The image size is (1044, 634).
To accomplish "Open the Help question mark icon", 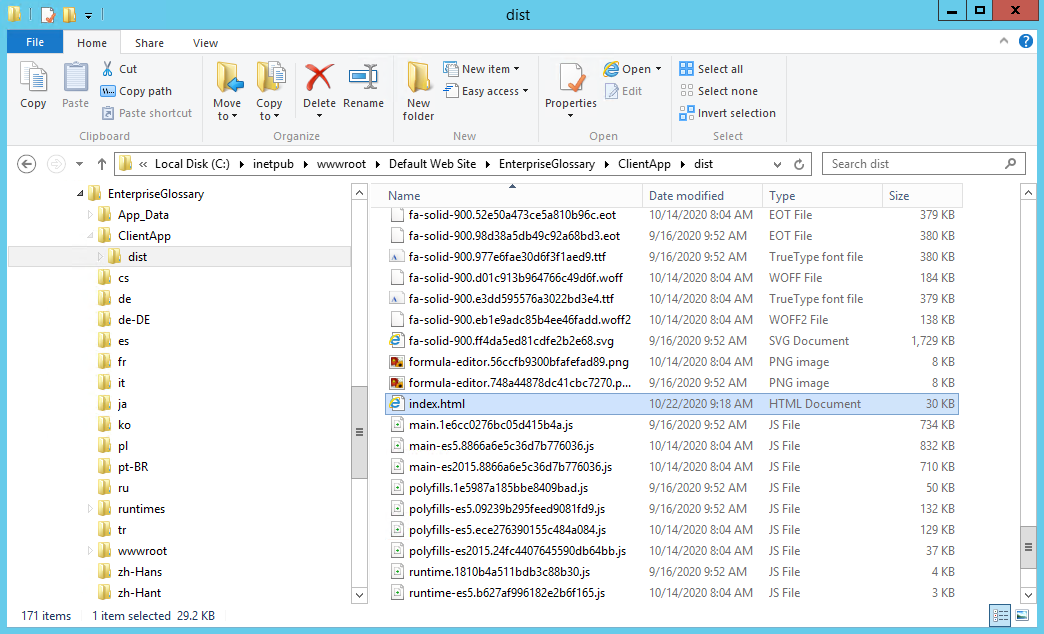I will tap(1025, 41).
